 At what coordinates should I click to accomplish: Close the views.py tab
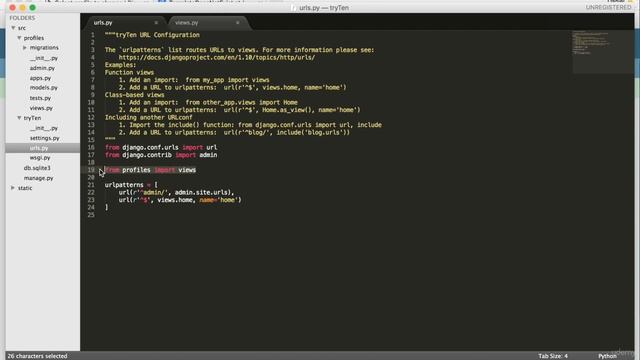click(x=238, y=23)
